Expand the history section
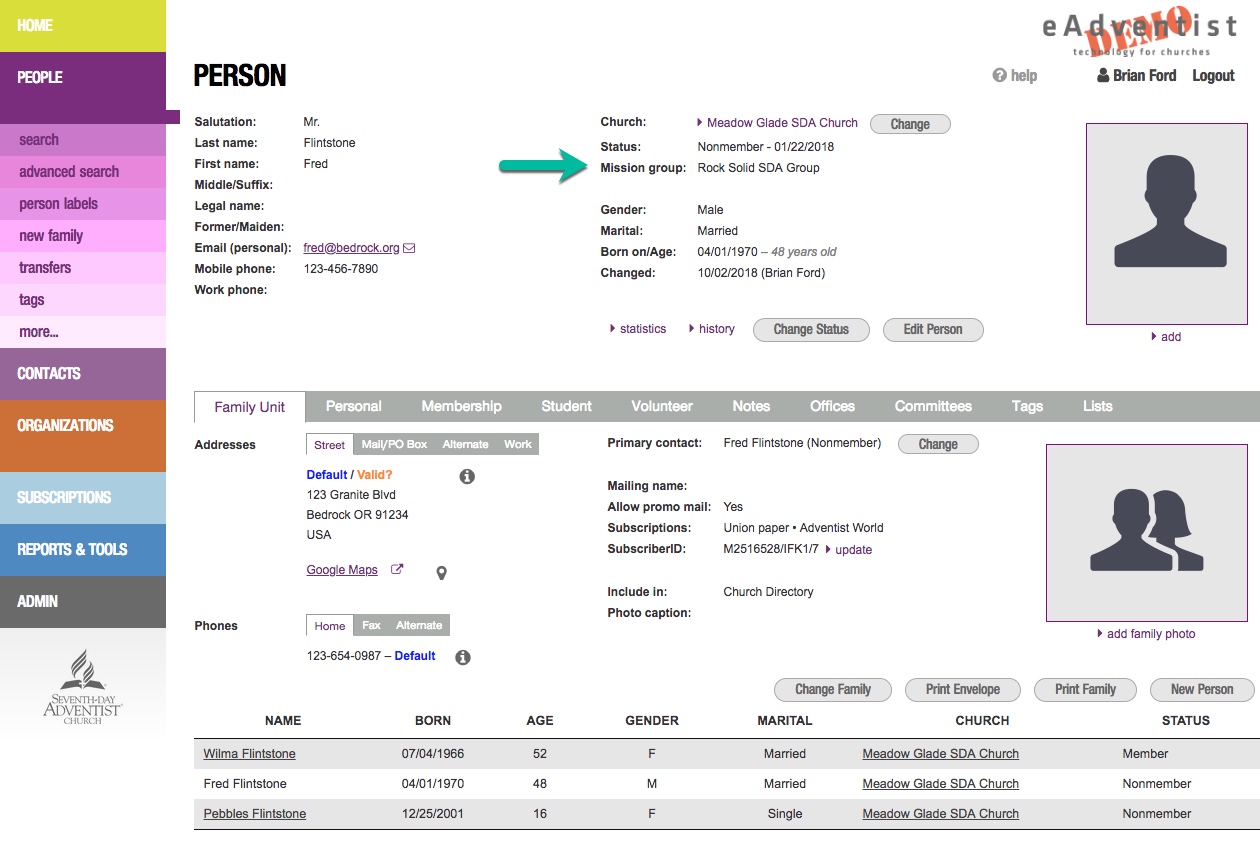 point(712,329)
